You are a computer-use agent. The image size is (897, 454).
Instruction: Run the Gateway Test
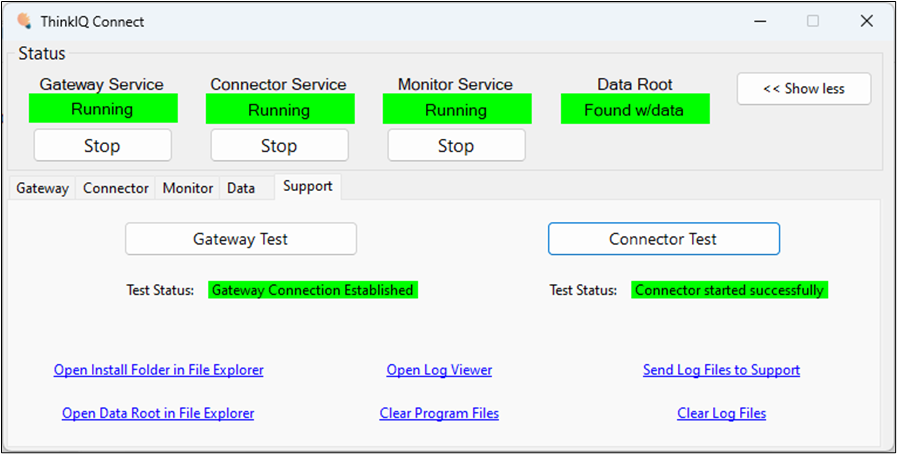point(241,239)
